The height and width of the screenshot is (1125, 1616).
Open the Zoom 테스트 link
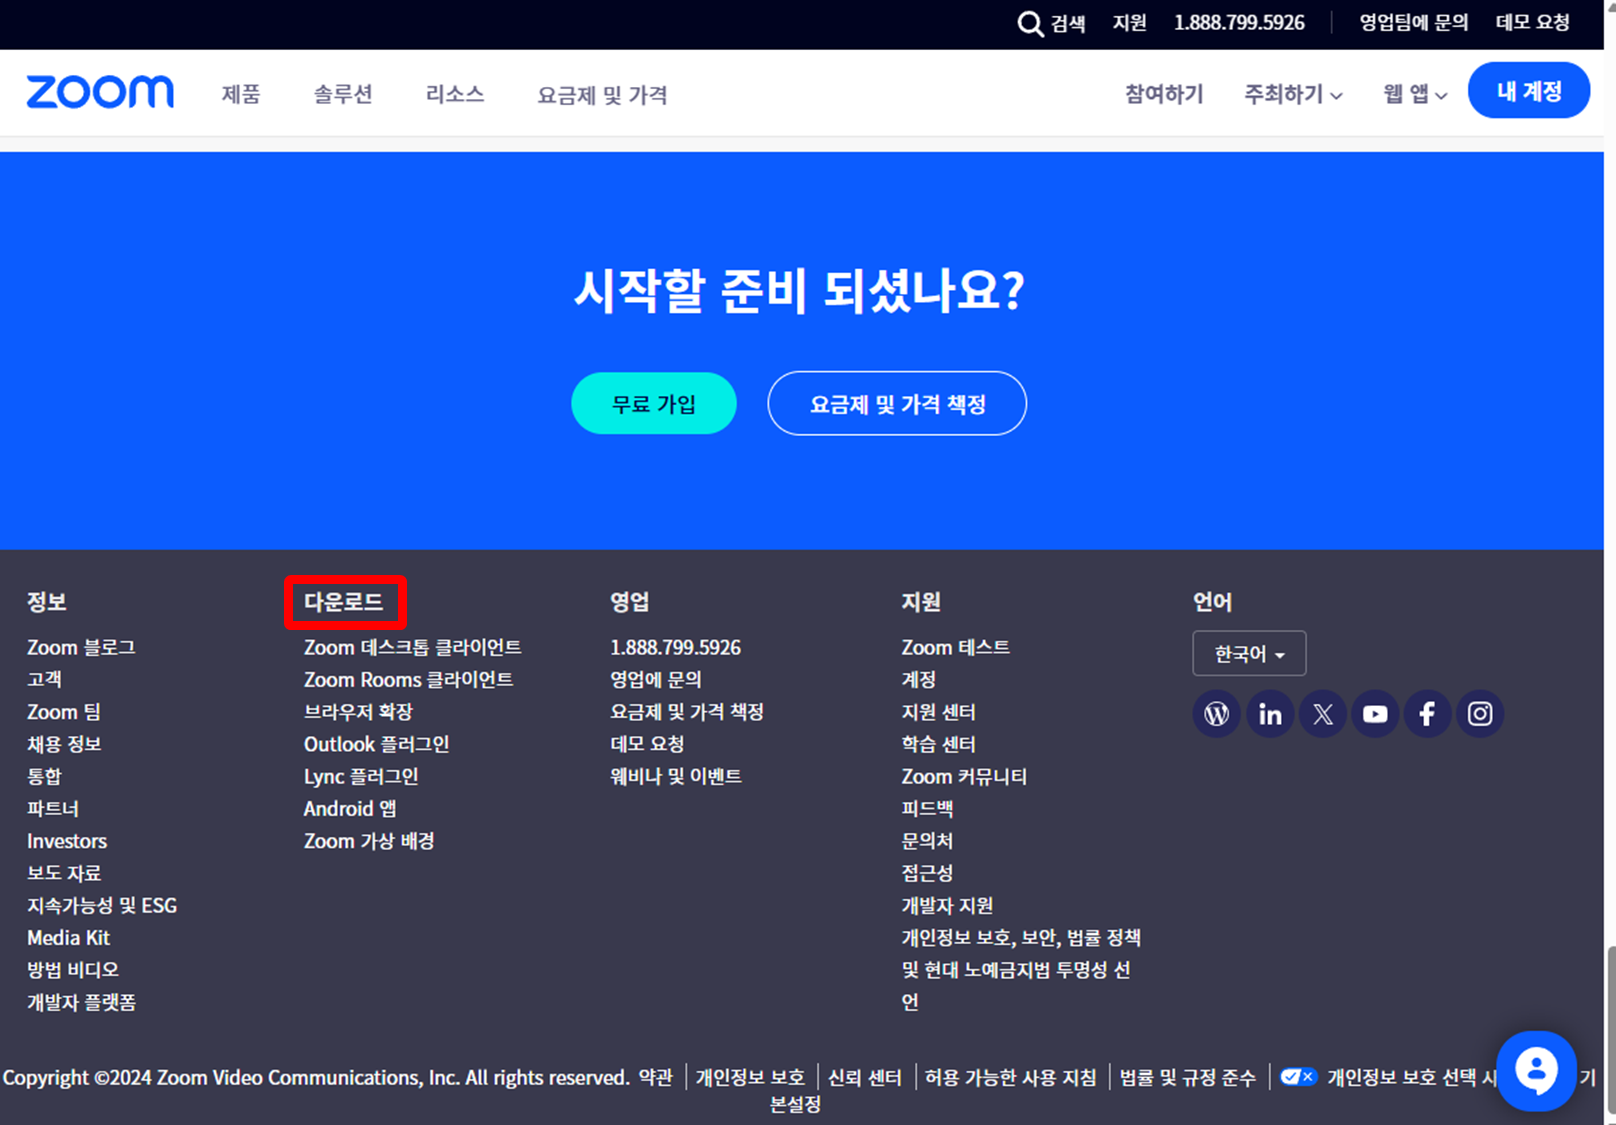pyautogui.click(x=955, y=647)
